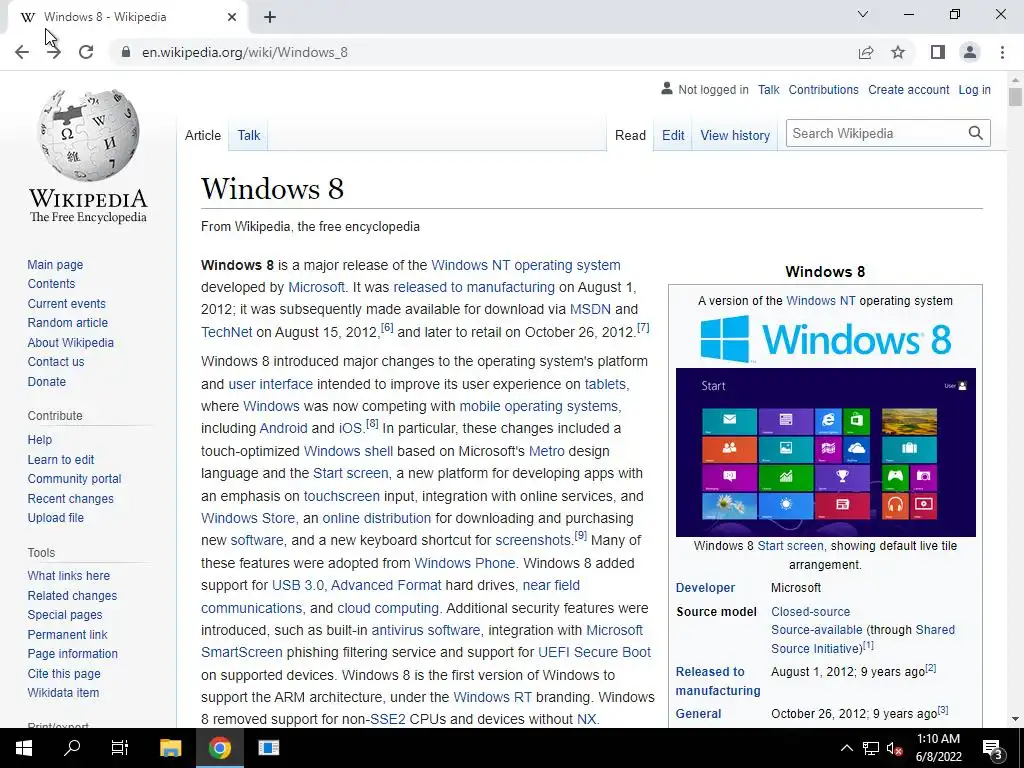Open the USB 3.0 link
Image resolution: width=1024 pixels, height=768 pixels.
[x=297, y=585]
